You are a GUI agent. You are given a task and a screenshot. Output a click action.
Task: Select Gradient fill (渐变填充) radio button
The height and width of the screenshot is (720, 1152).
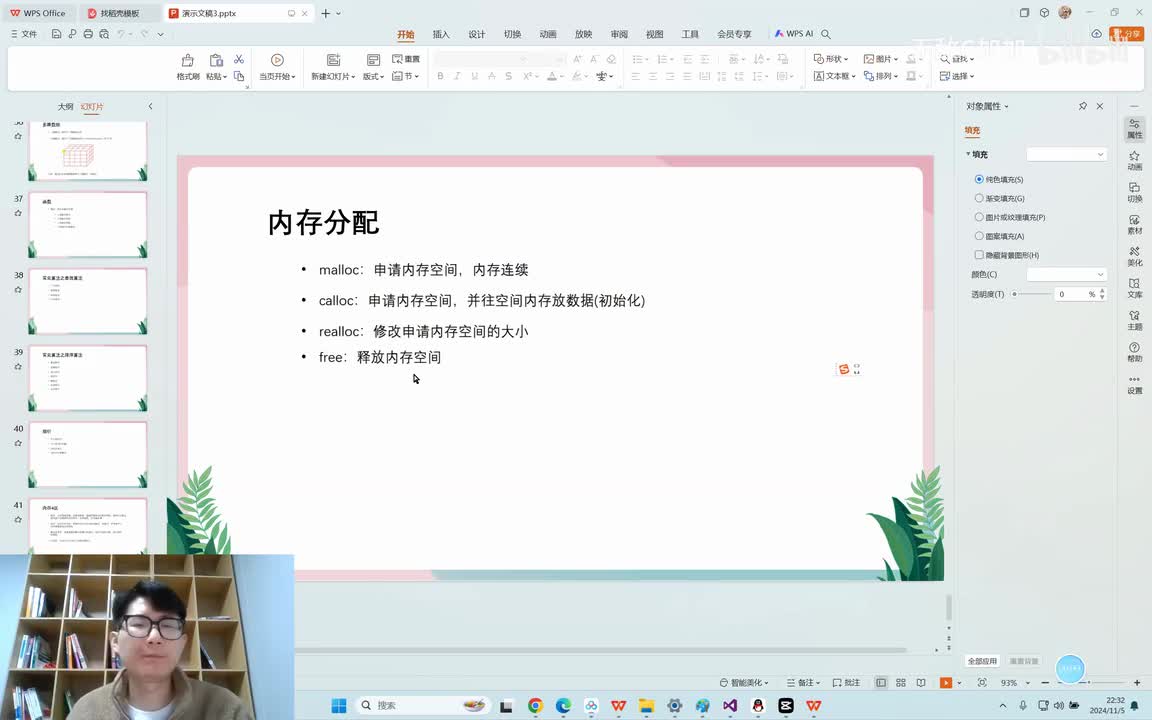tap(979, 198)
